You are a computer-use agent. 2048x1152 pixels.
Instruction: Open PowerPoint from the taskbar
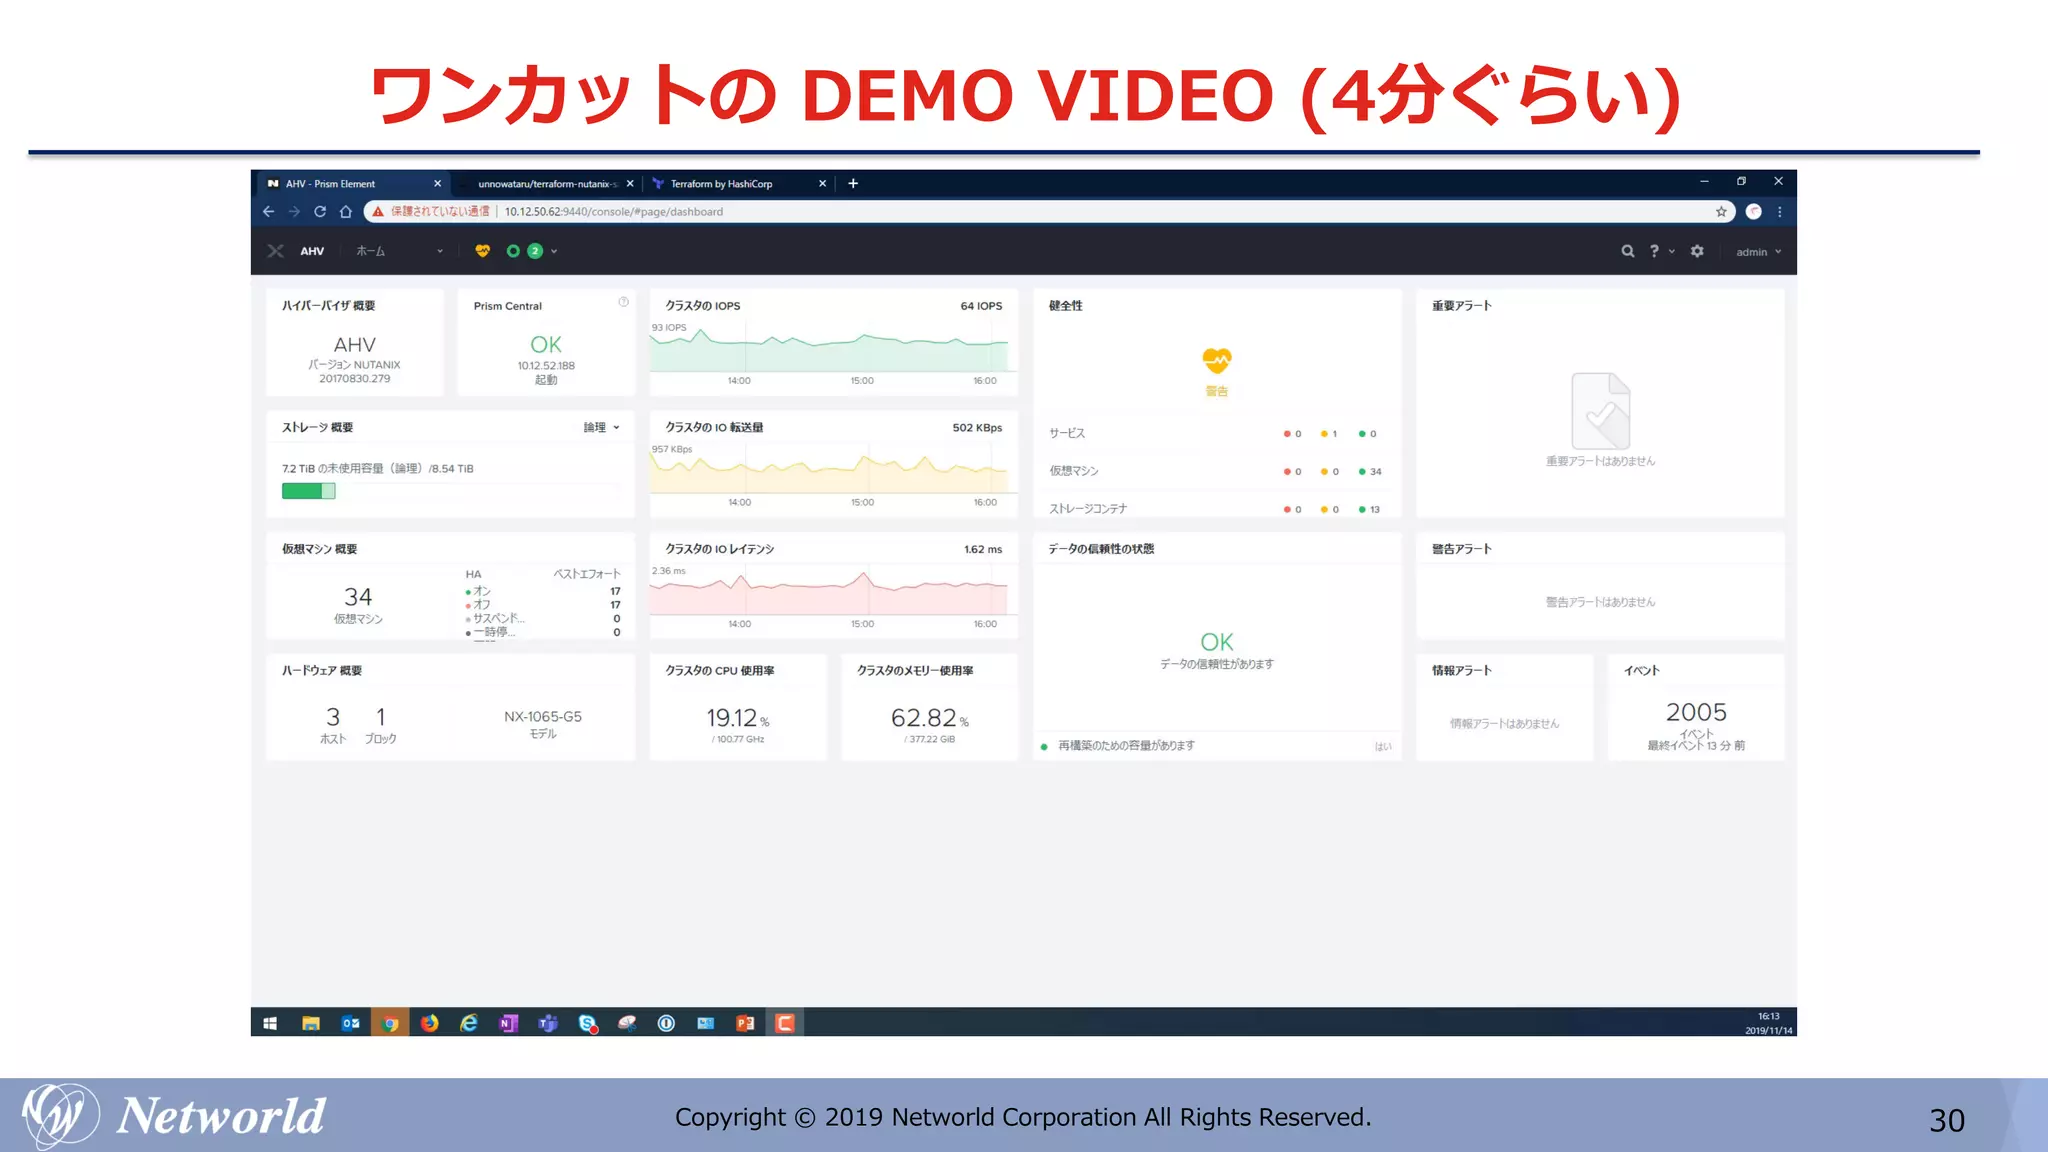click(745, 1023)
